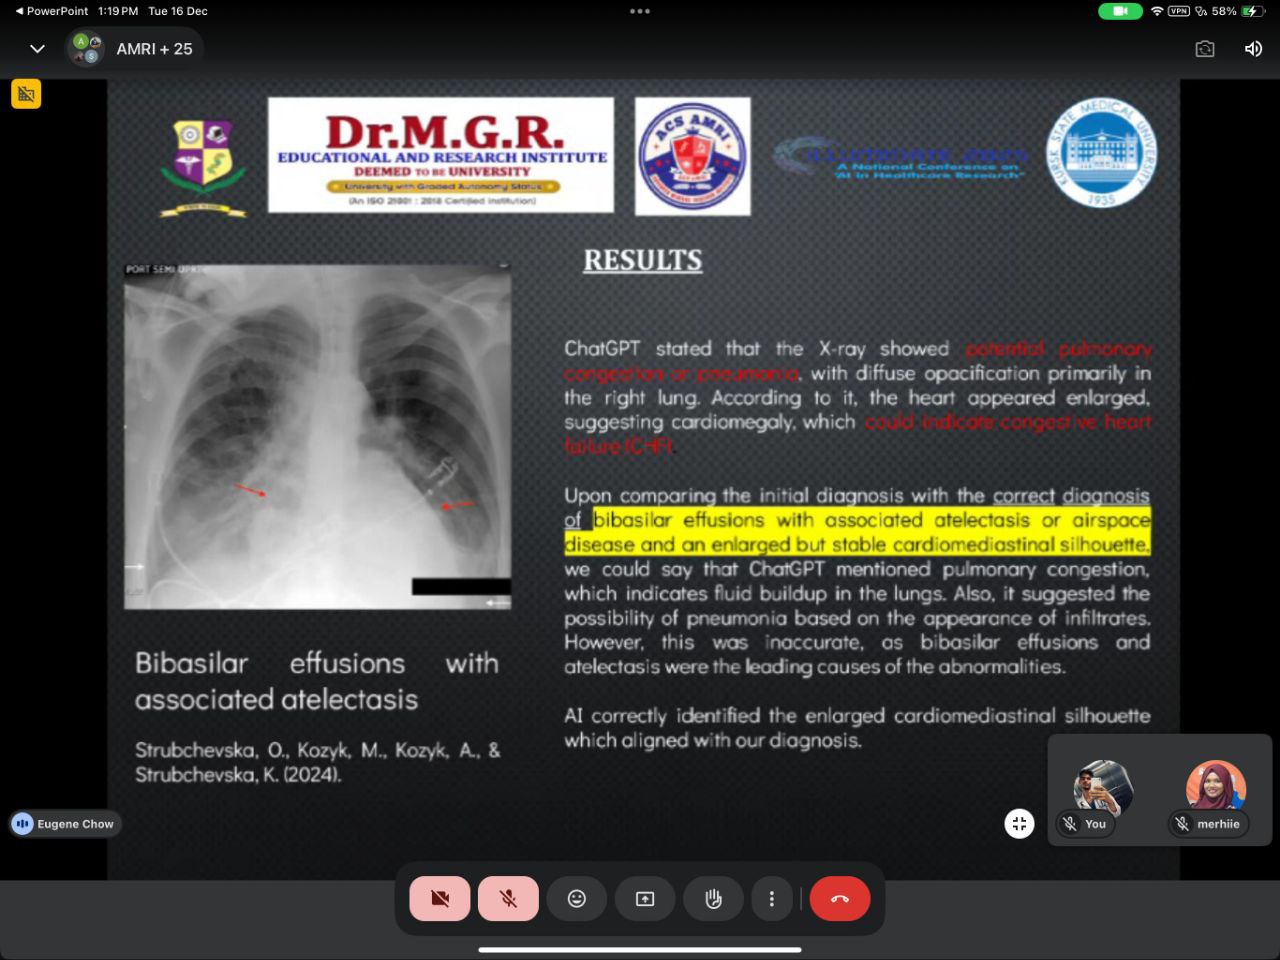Tap the yellow crossed-out icon on presentation

pos(26,94)
